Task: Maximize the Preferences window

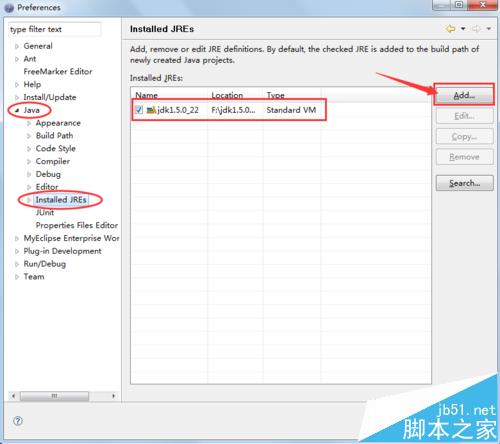Action: pyautogui.click(x=459, y=5)
